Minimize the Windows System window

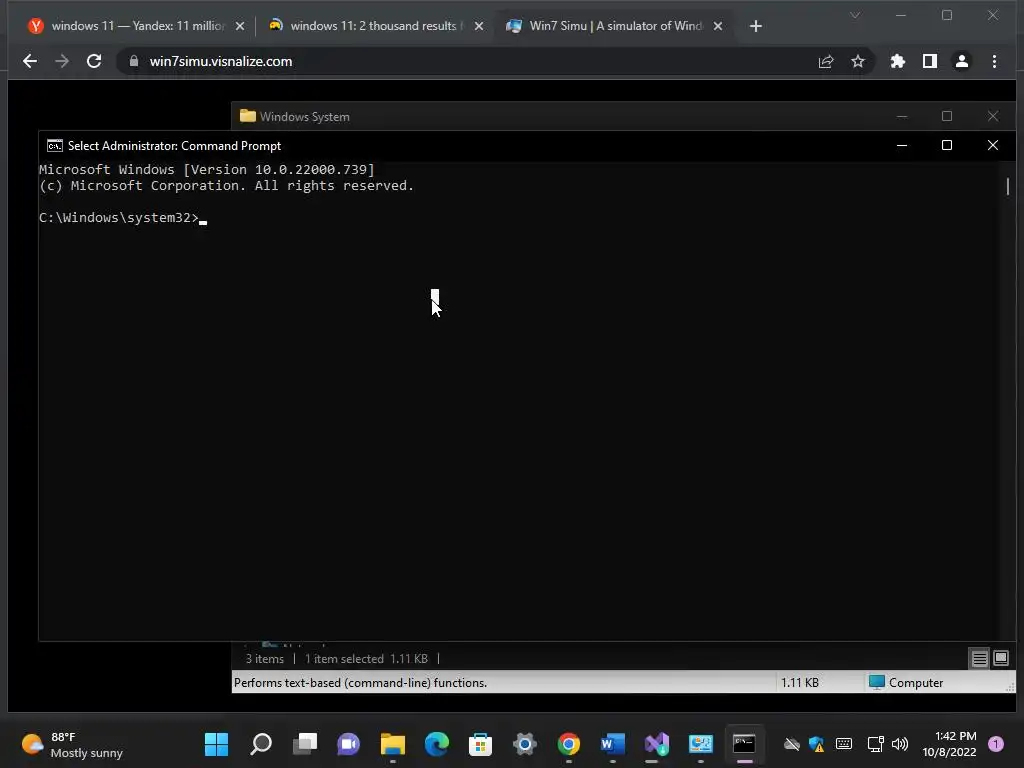[902, 116]
